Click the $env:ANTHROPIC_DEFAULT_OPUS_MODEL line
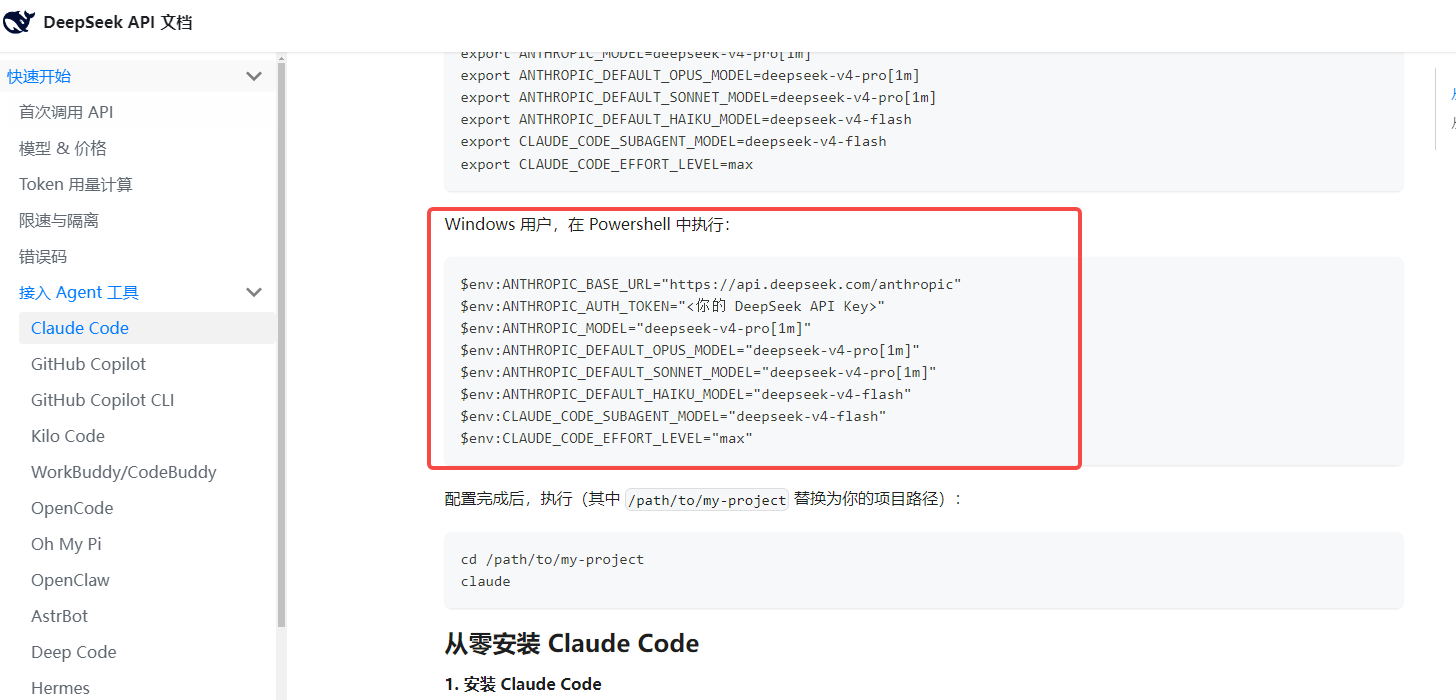1456x700 pixels. coord(690,350)
